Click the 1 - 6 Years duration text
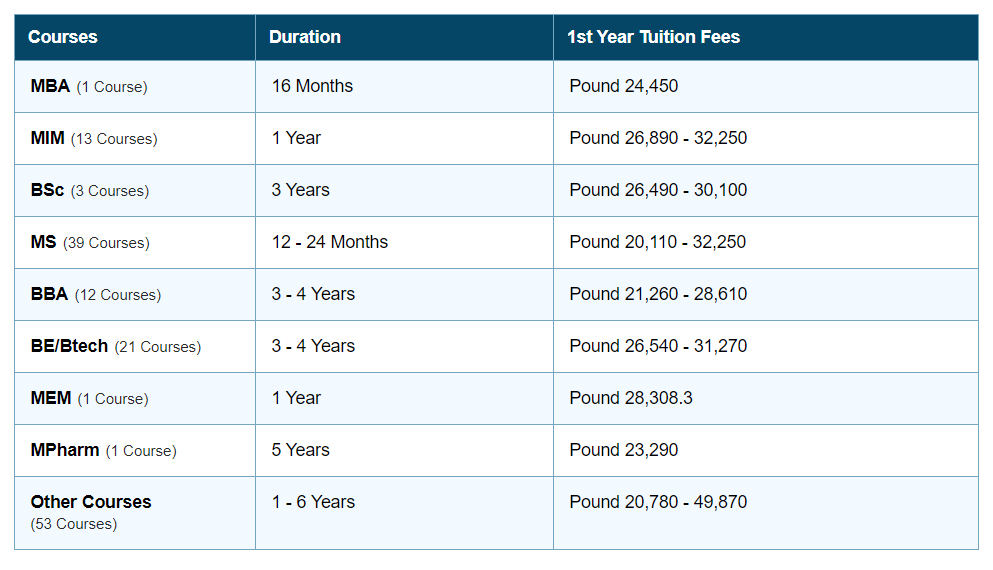The height and width of the screenshot is (570, 993). [x=313, y=502]
